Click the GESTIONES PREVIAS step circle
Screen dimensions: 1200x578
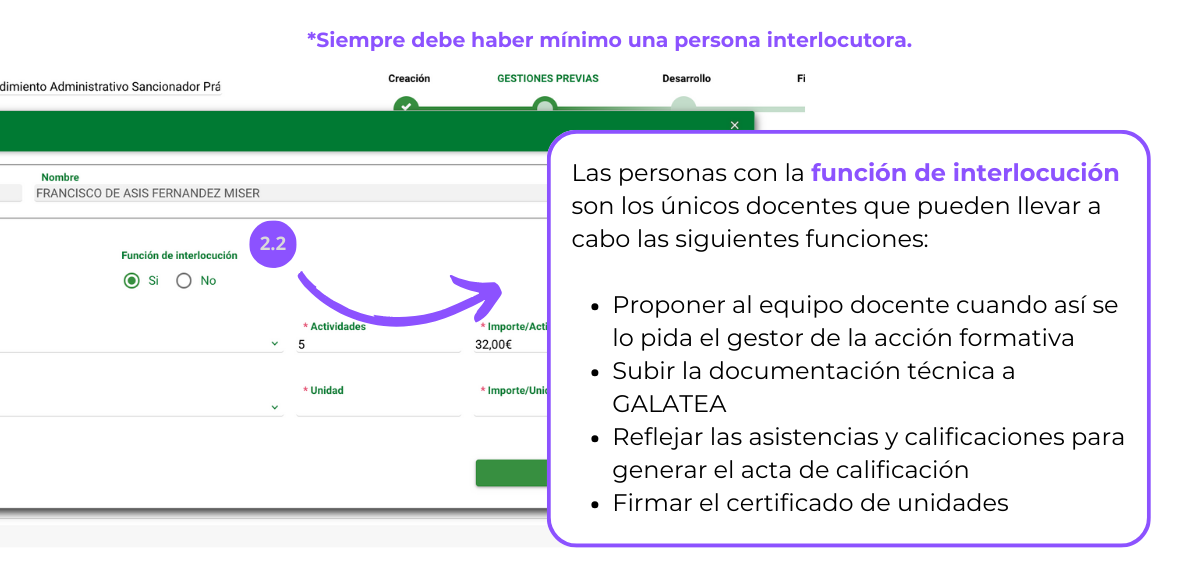(x=544, y=105)
